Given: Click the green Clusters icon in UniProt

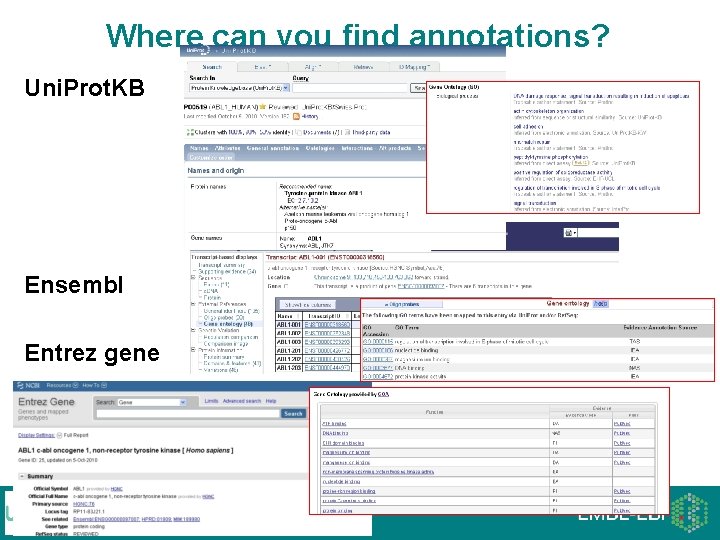Looking at the screenshot, I should click(x=190, y=132).
